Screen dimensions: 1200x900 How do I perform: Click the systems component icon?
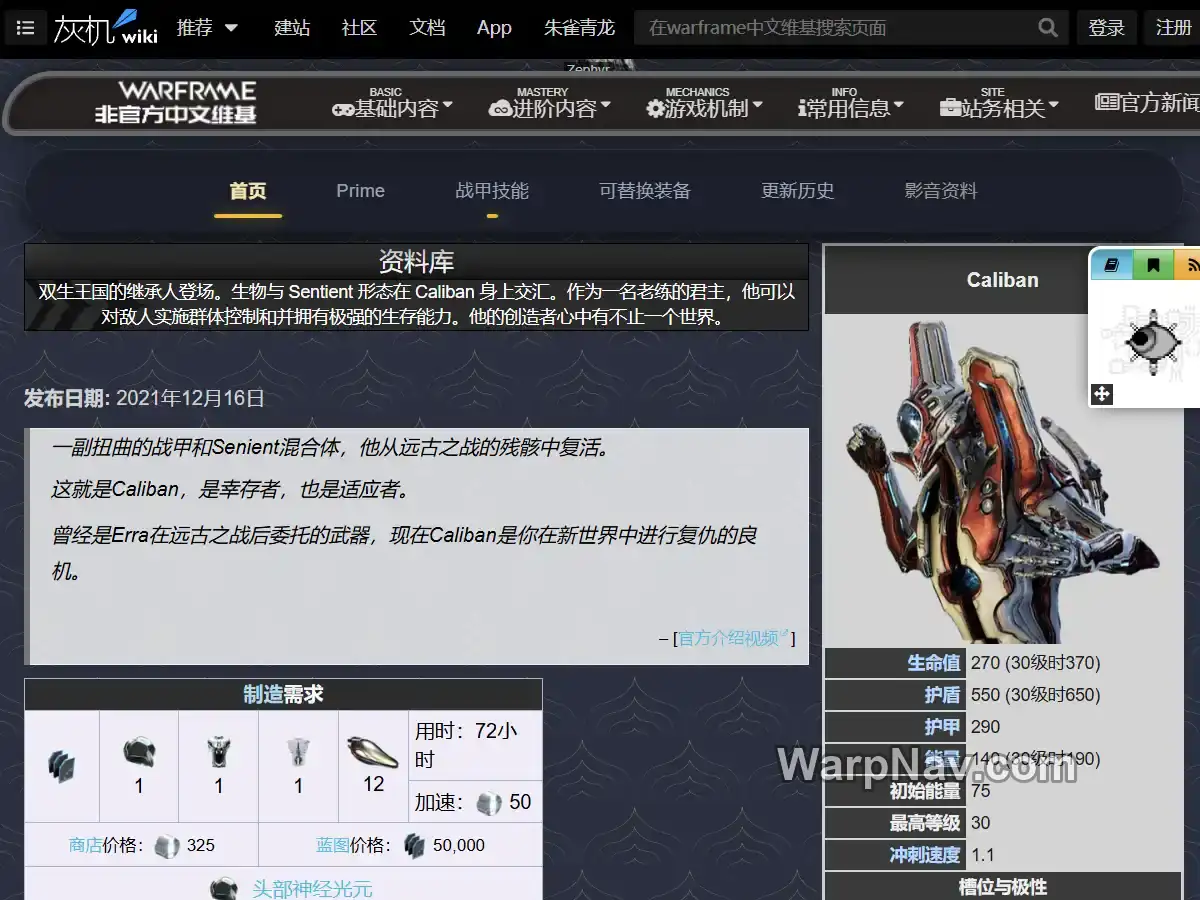[298, 751]
